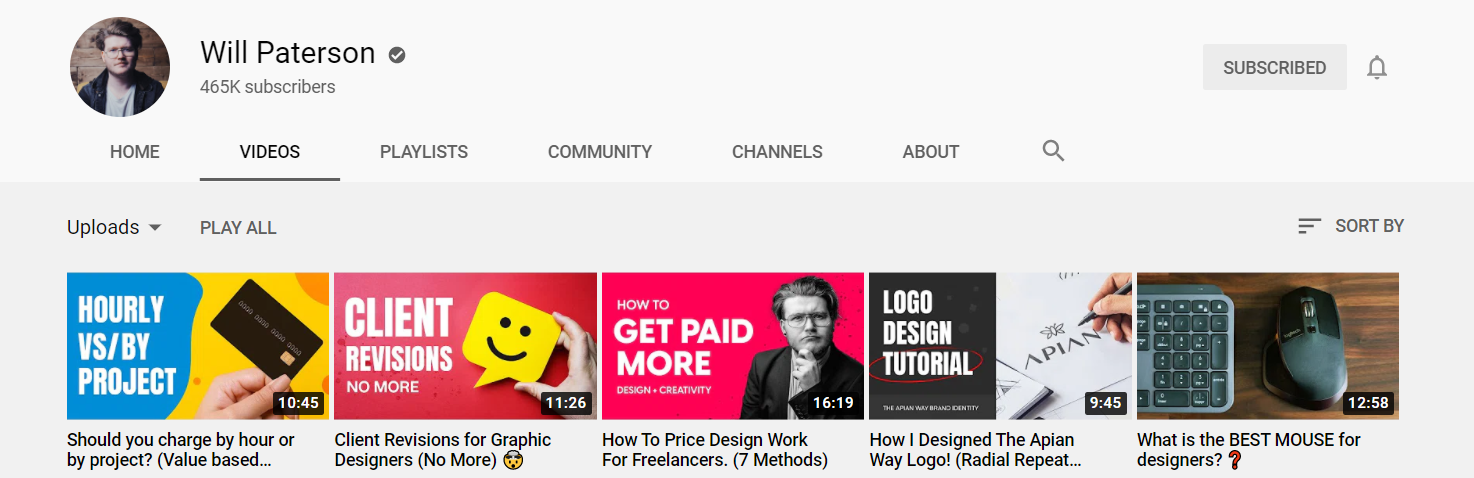Open Will Paterson's channel avatar

click(x=120, y=67)
